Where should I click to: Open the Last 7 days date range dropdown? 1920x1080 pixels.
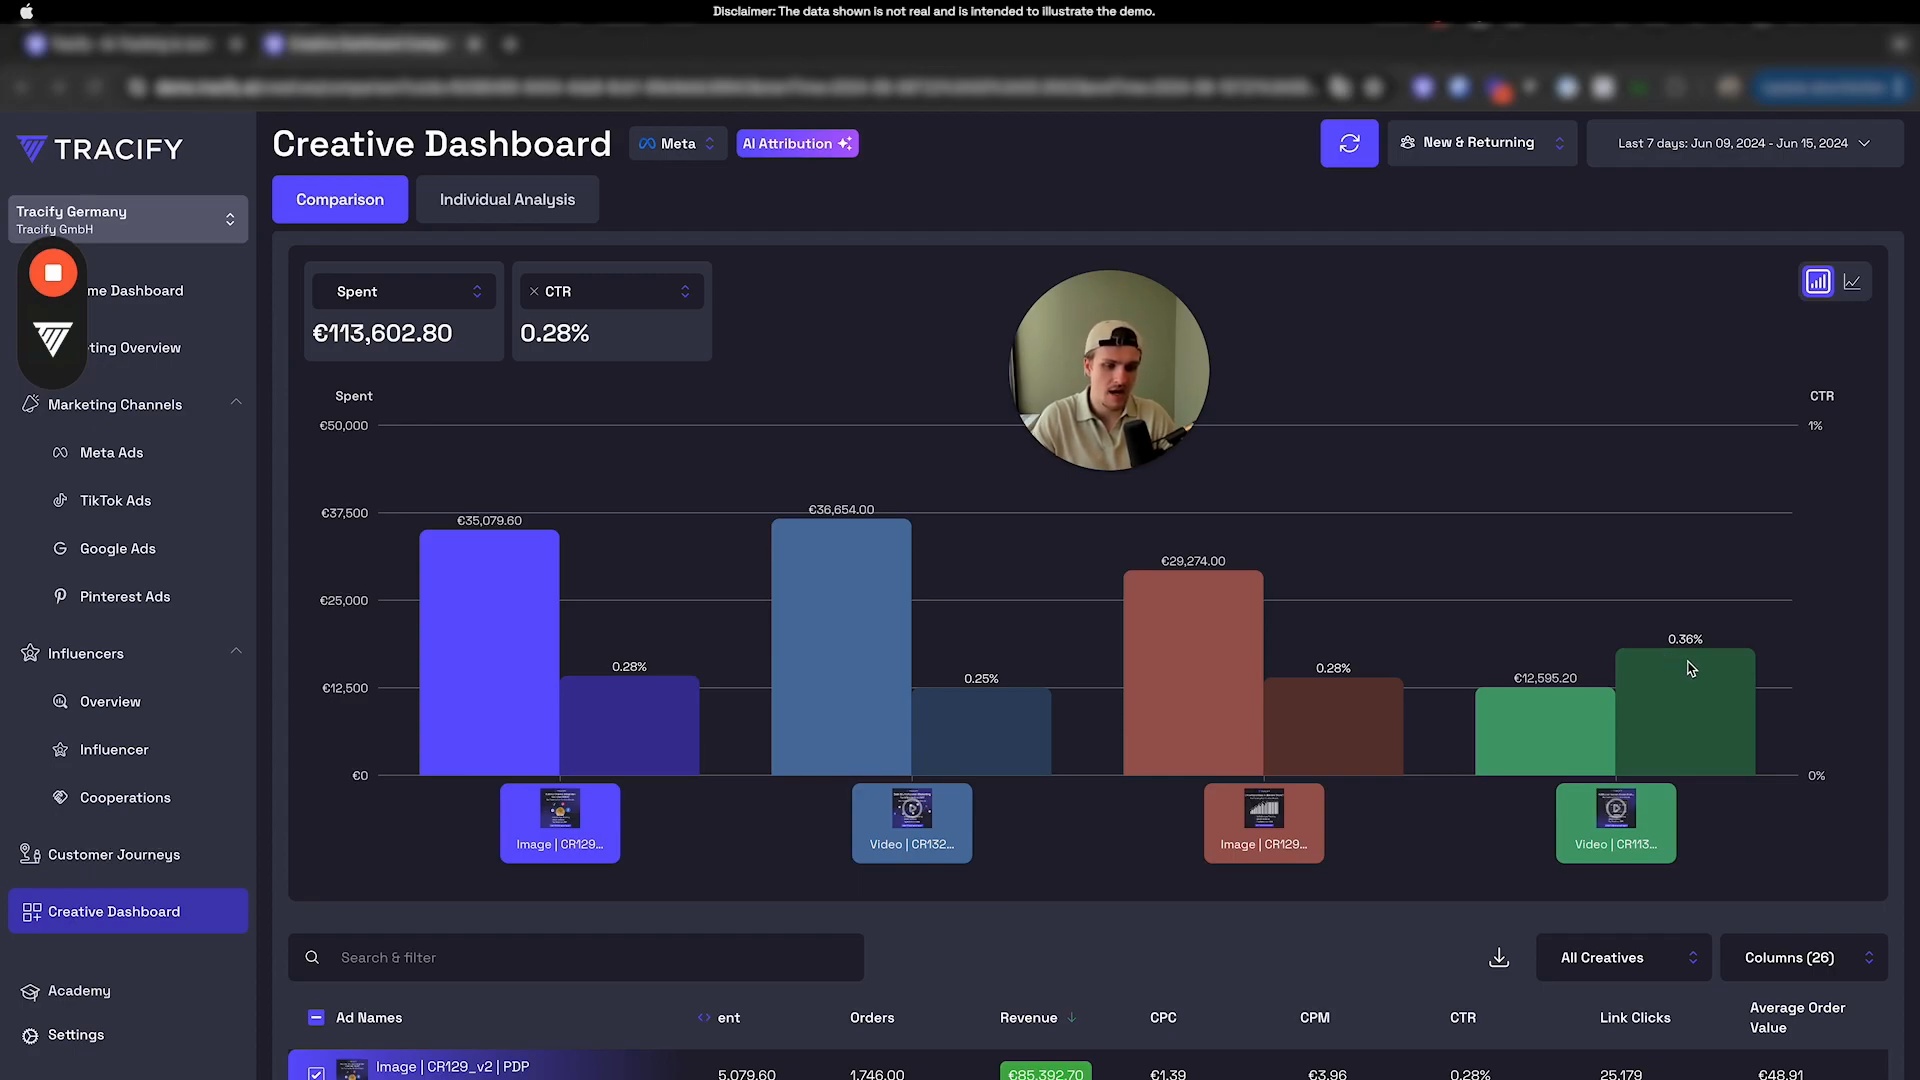coord(1743,143)
